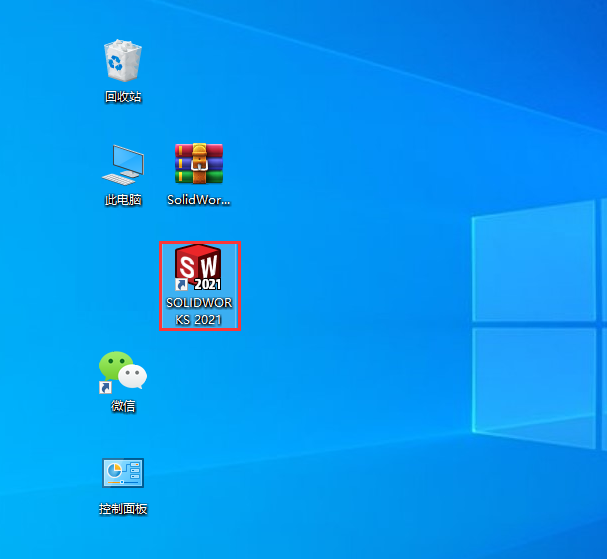The width and height of the screenshot is (607, 559).
Task: Click the "SOLIDWORKS 2021" label text
Action: [x=199, y=311]
